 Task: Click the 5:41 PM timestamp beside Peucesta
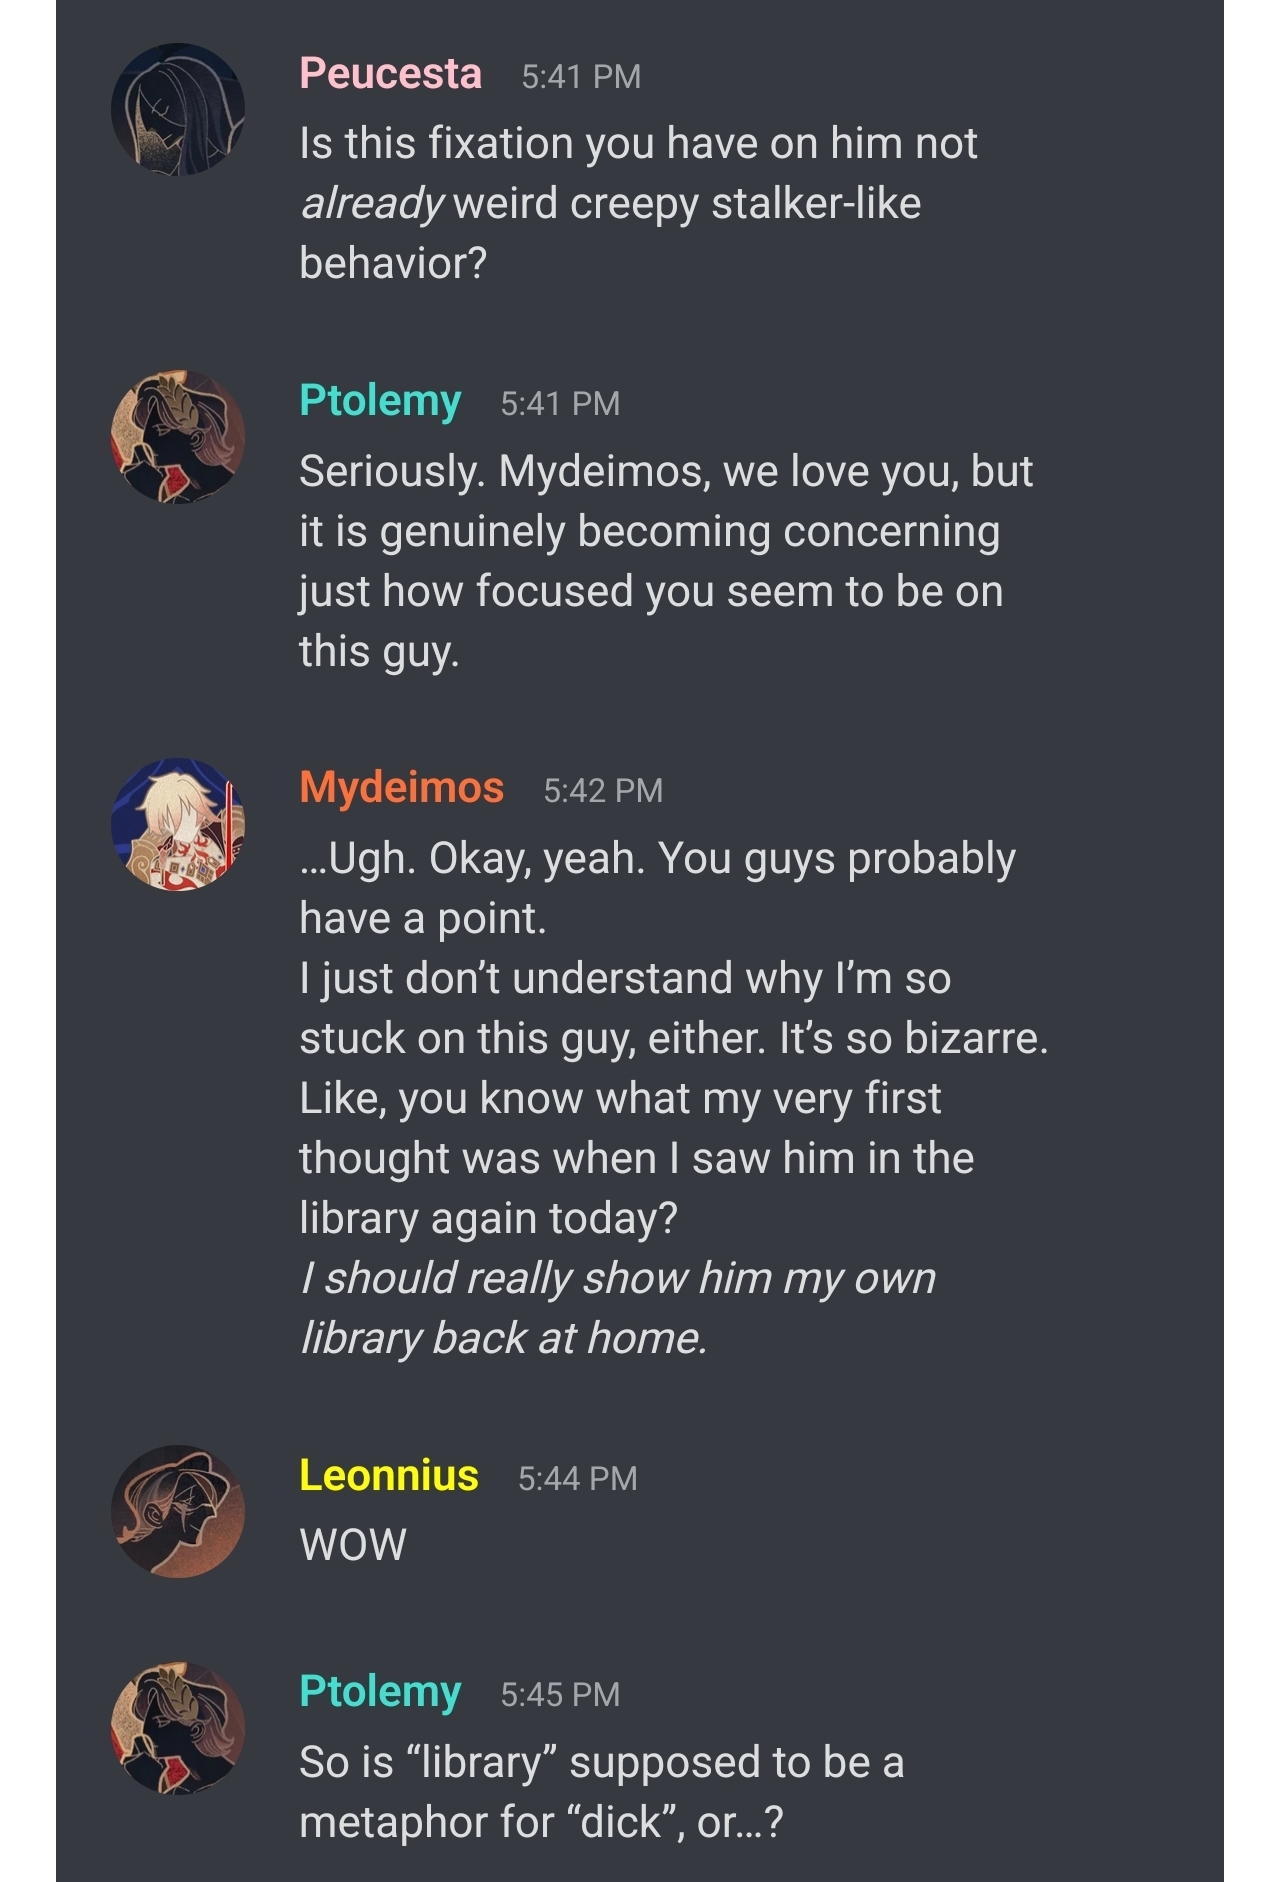click(x=581, y=77)
